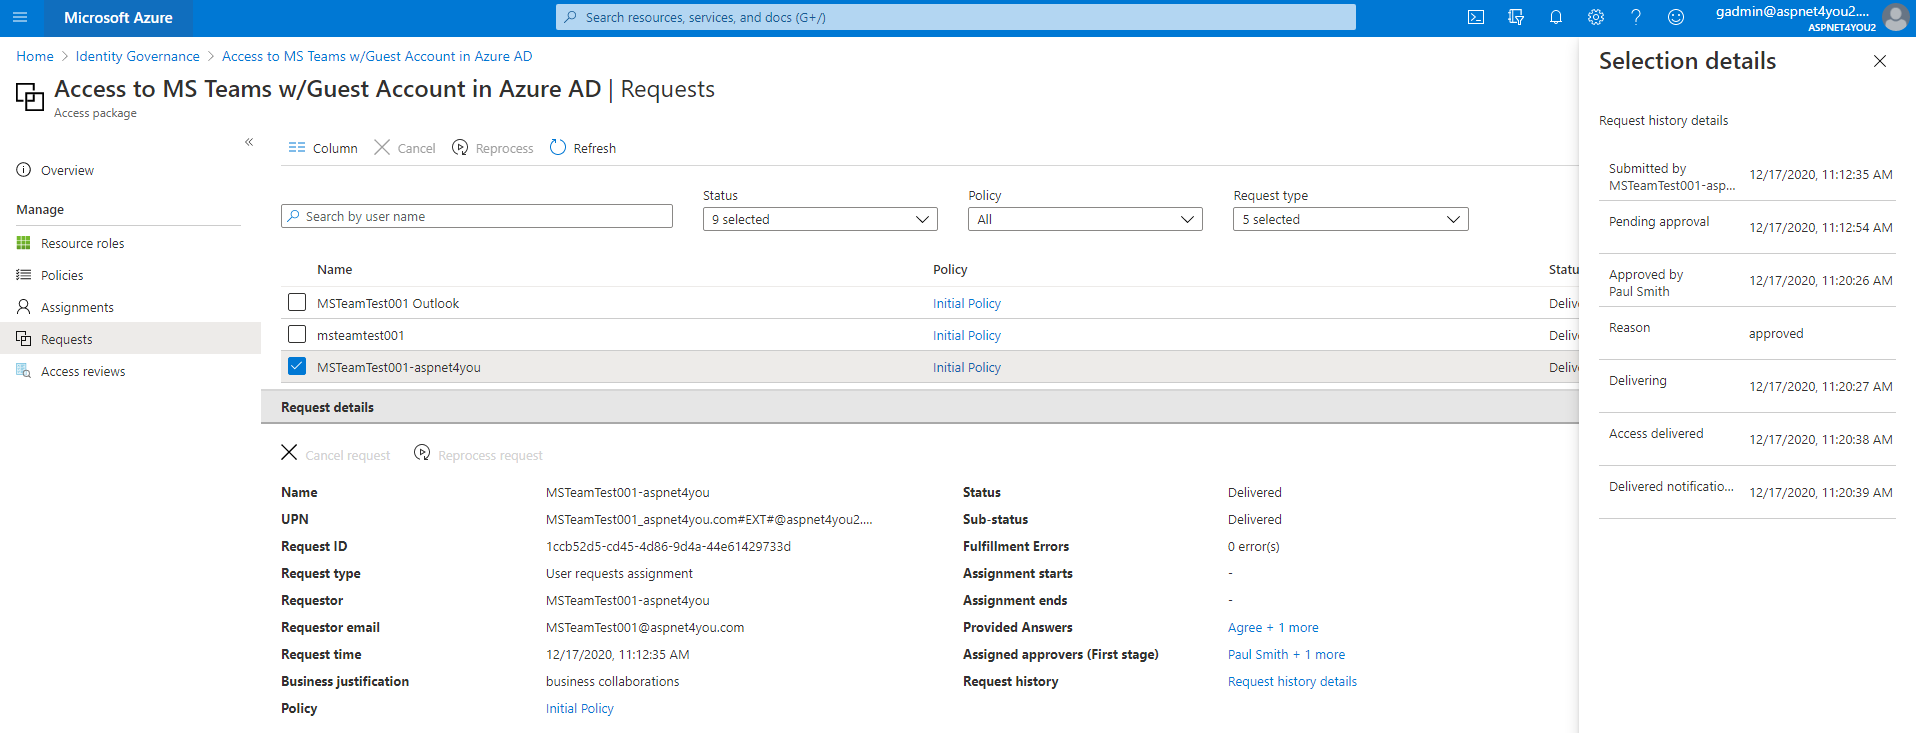The image size is (1916, 733).
Task: Click the Cancel toolbar button
Action: [405, 148]
